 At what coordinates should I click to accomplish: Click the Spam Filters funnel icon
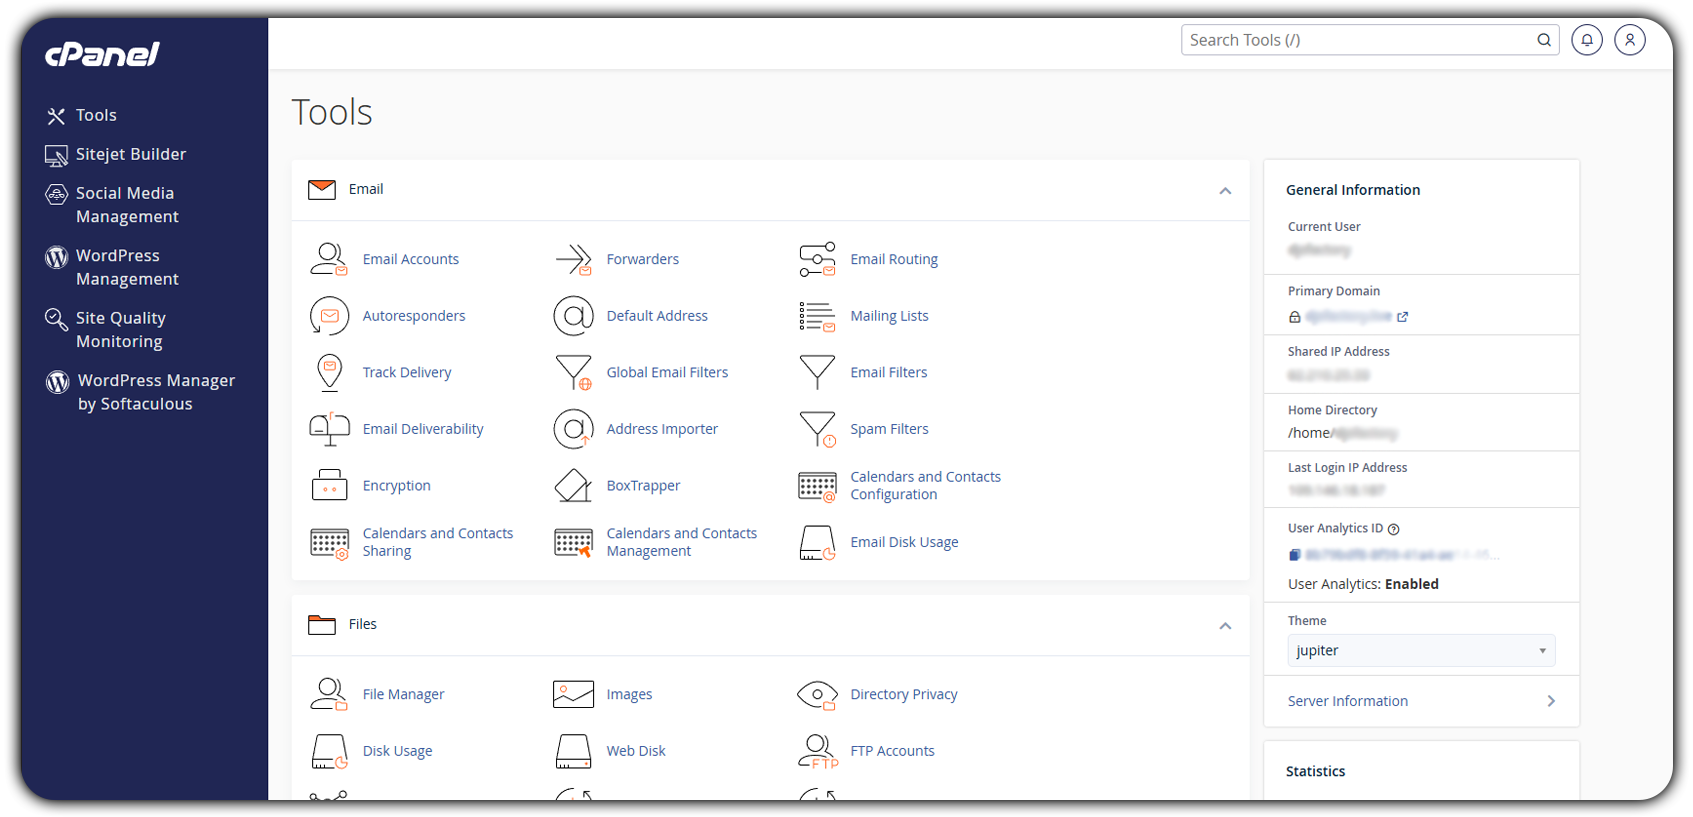817,429
